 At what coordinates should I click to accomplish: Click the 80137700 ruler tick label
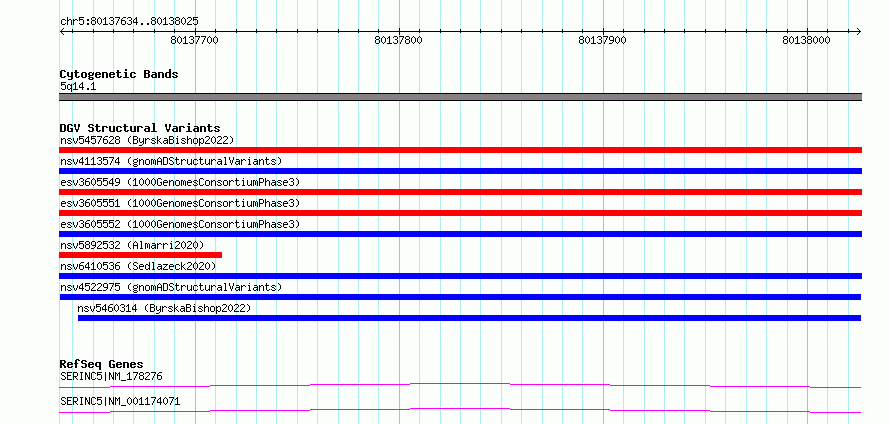pos(195,40)
